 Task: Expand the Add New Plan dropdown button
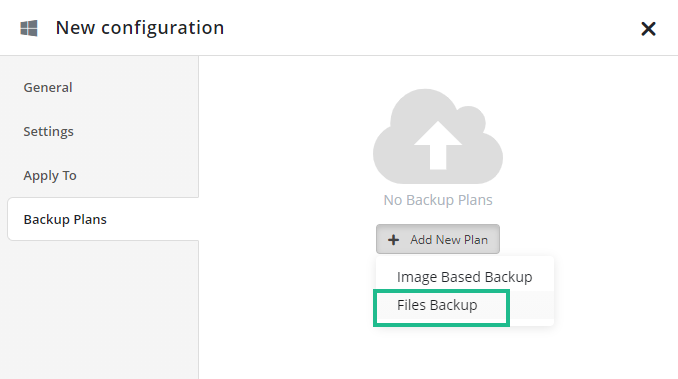pos(438,239)
